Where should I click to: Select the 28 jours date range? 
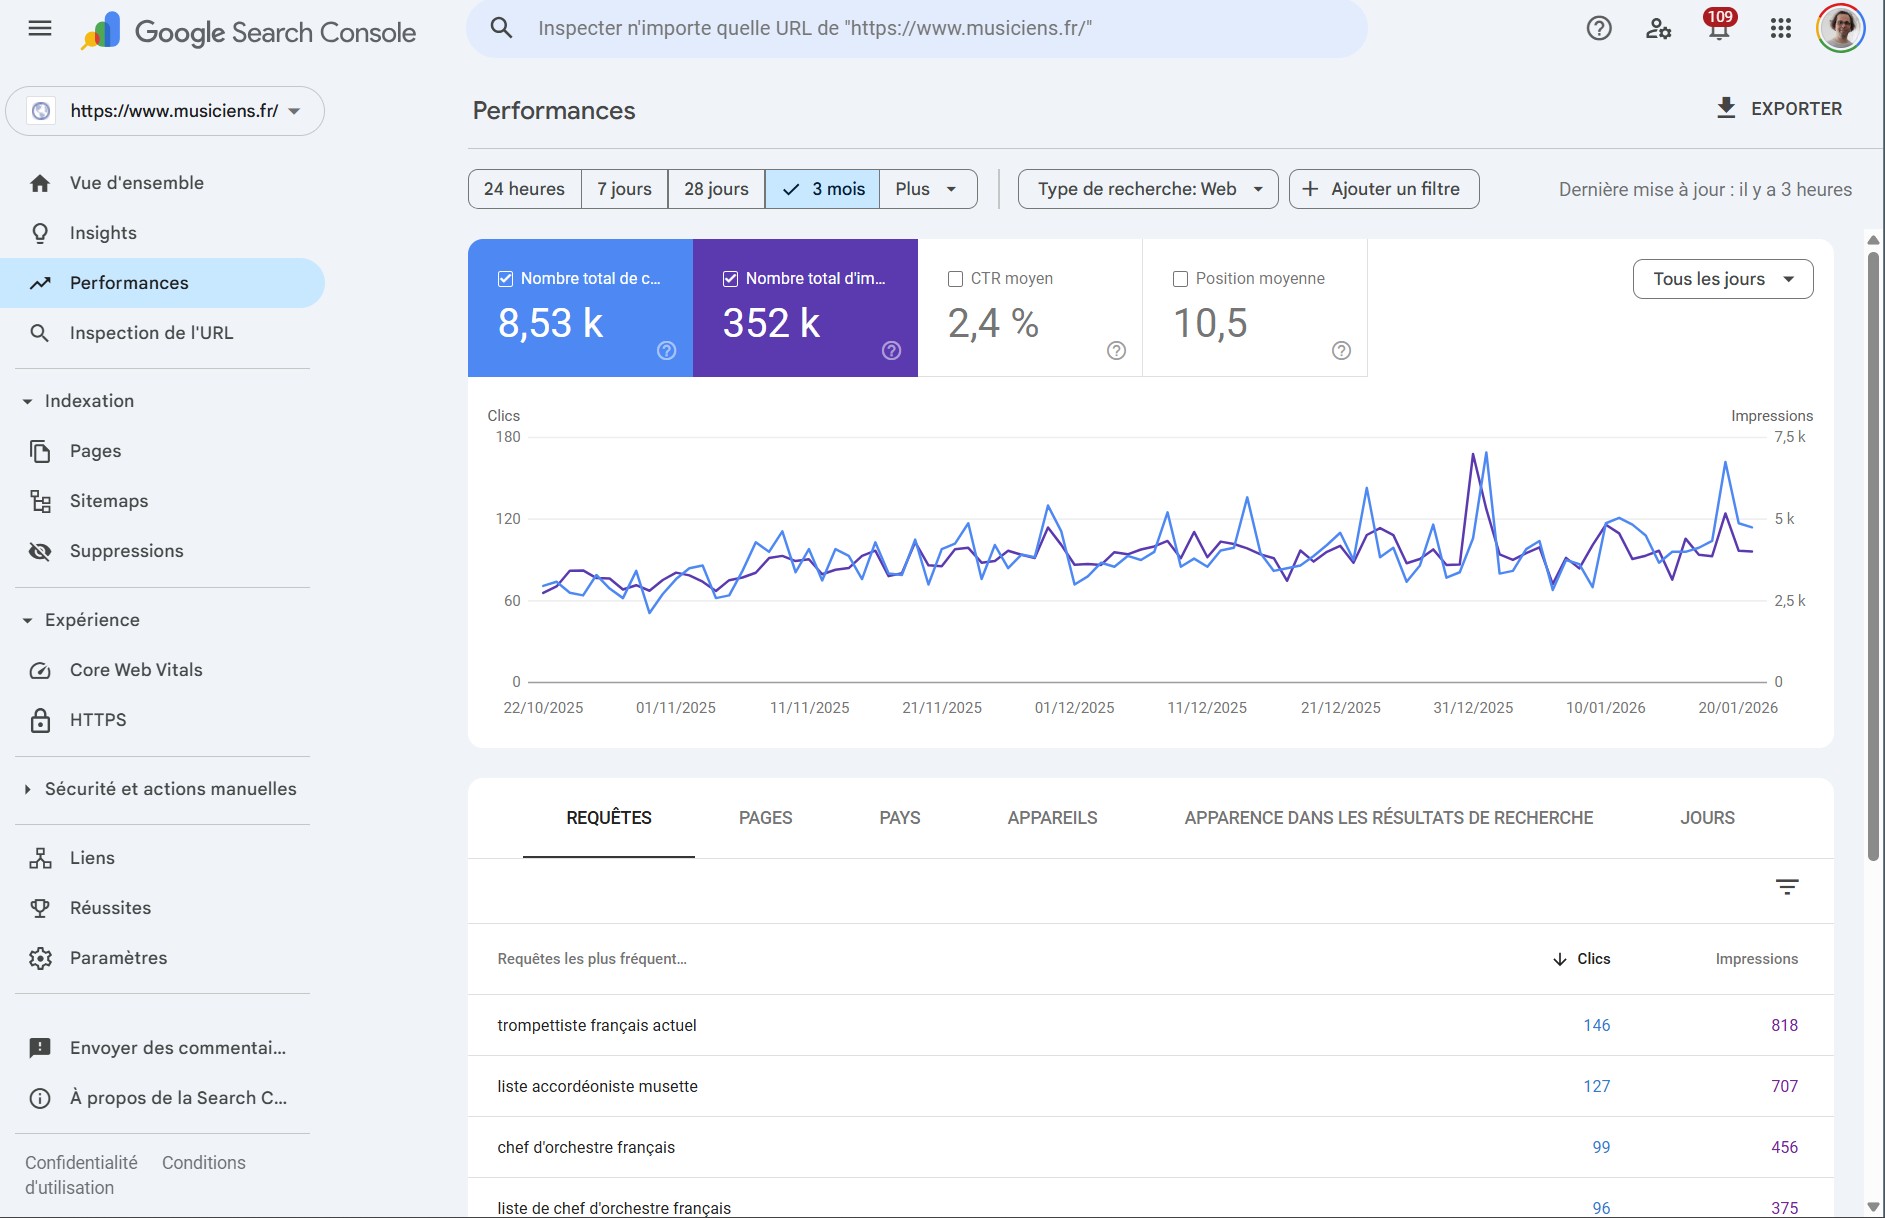(x=716, y=189)
